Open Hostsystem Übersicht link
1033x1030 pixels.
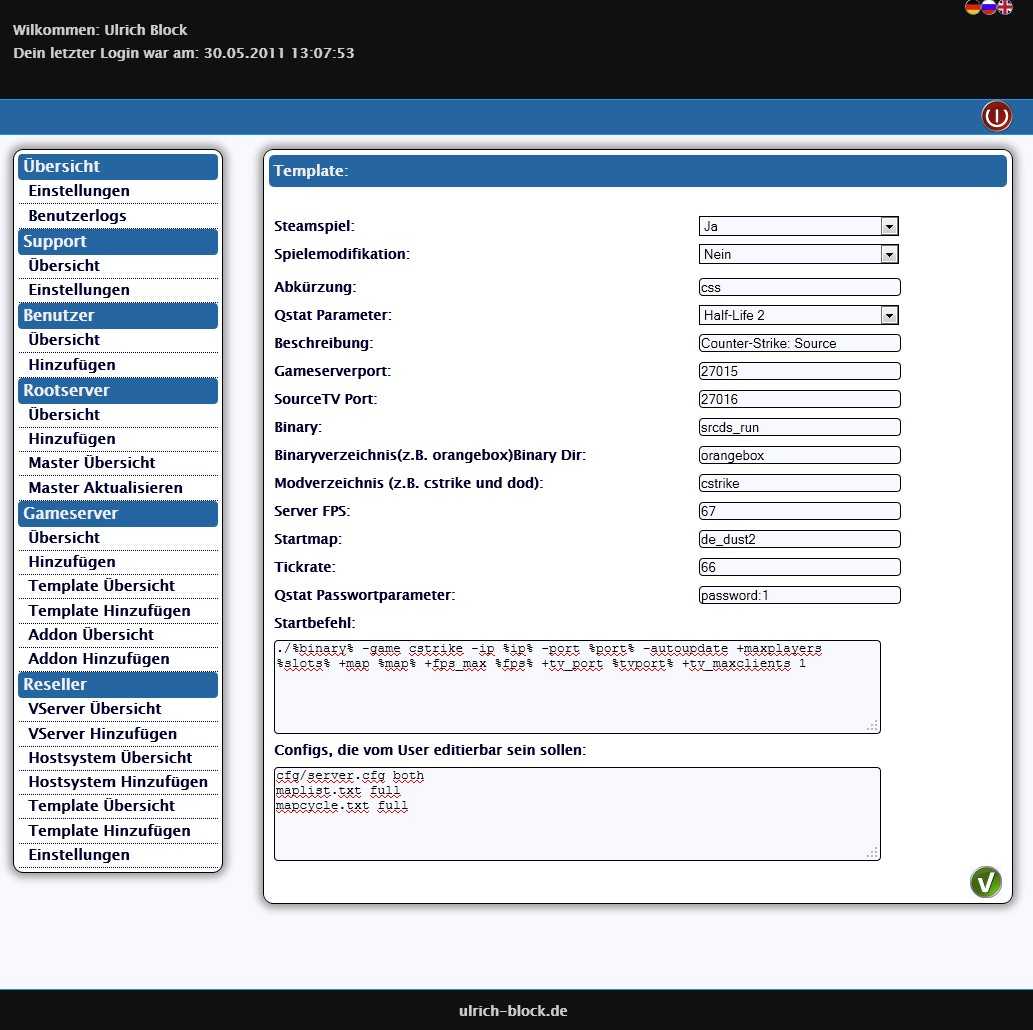point(110,758)
